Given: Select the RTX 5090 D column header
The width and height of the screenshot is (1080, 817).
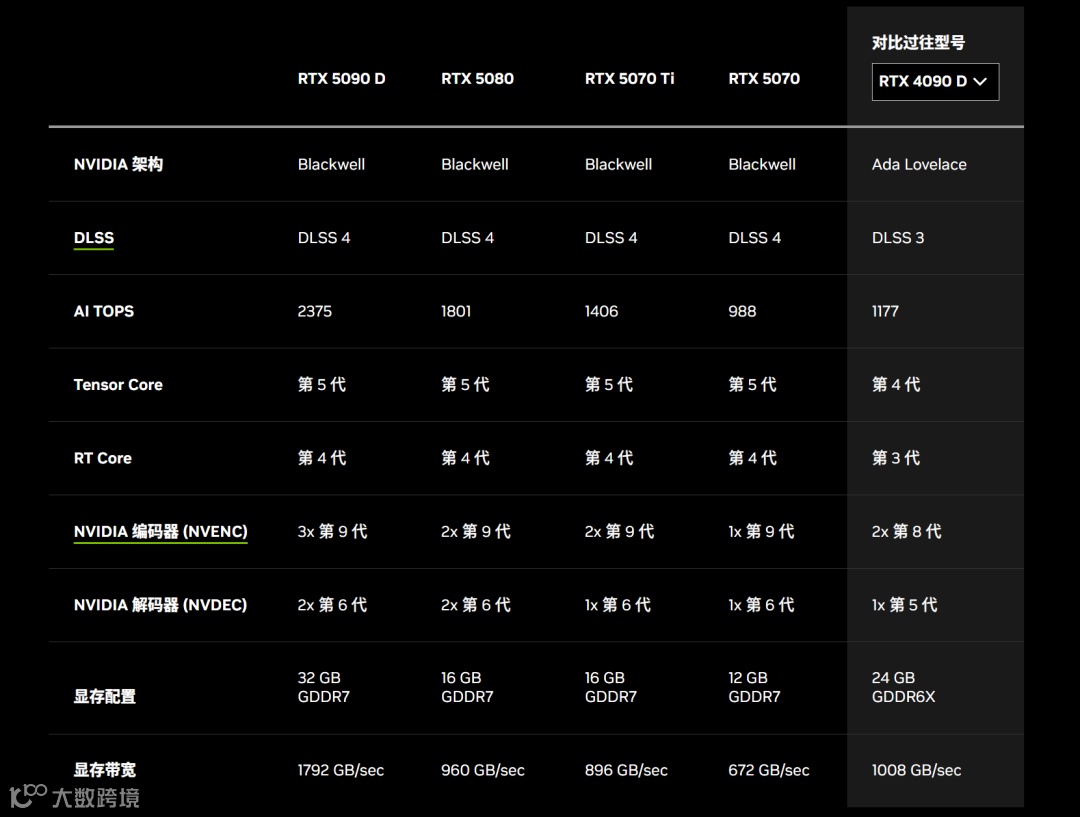Looking at the screenshot, I should (342, 79).
